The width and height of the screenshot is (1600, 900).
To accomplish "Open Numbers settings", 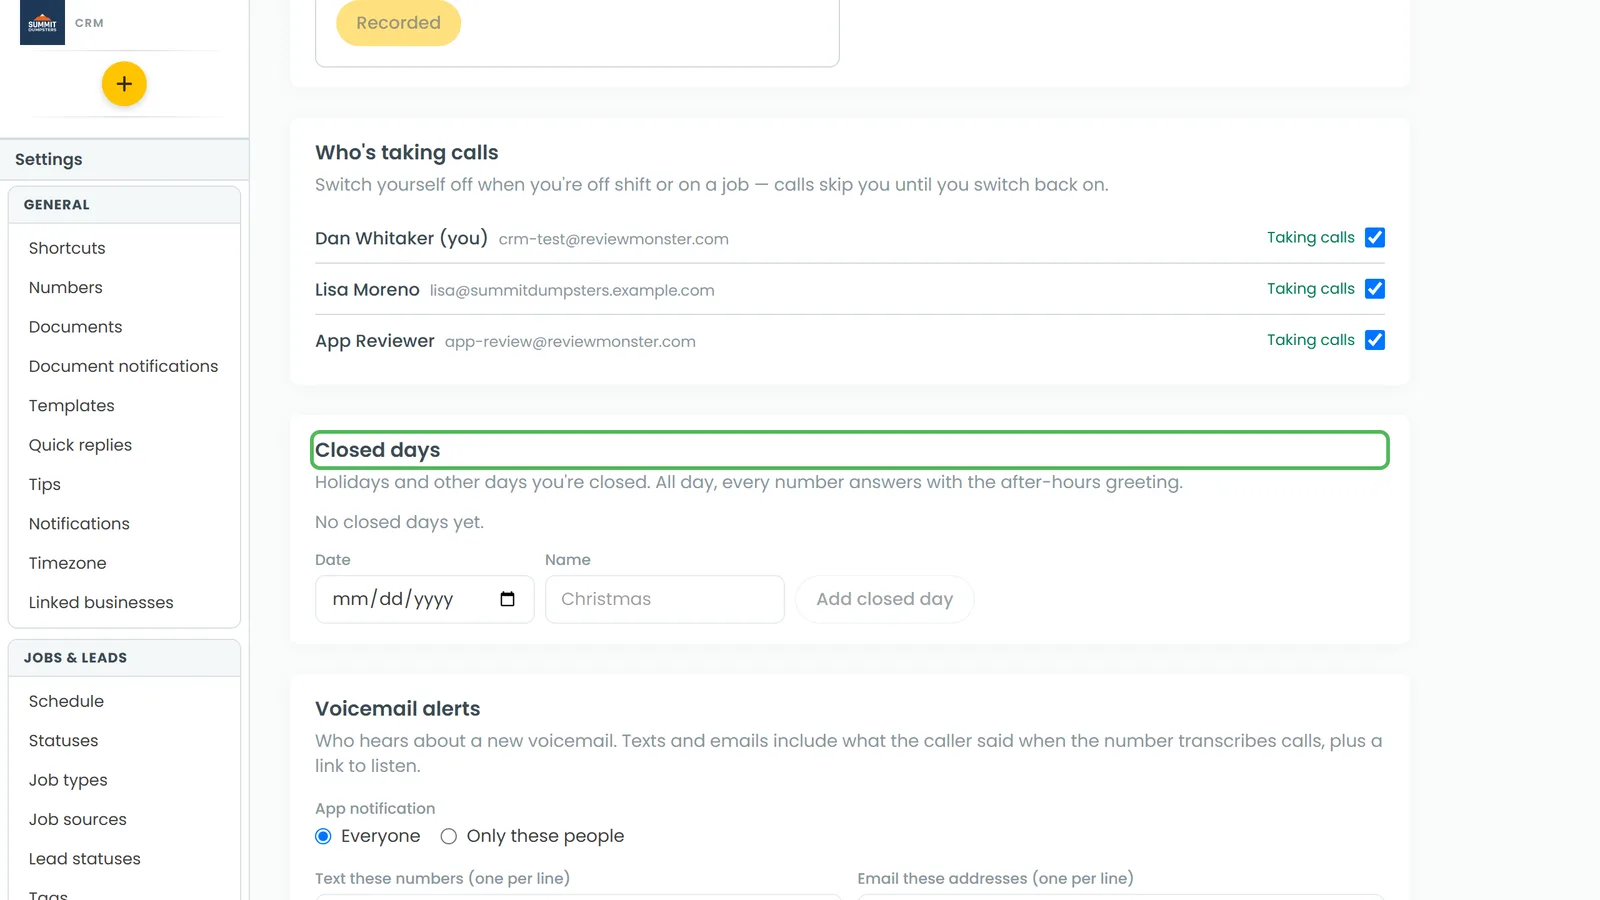I will pos(66,287).
